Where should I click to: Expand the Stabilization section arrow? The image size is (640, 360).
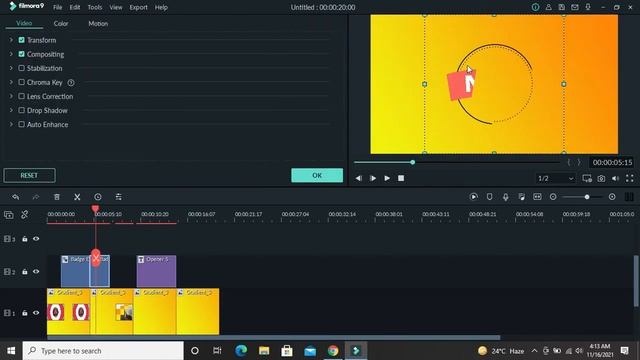[11, 68]
